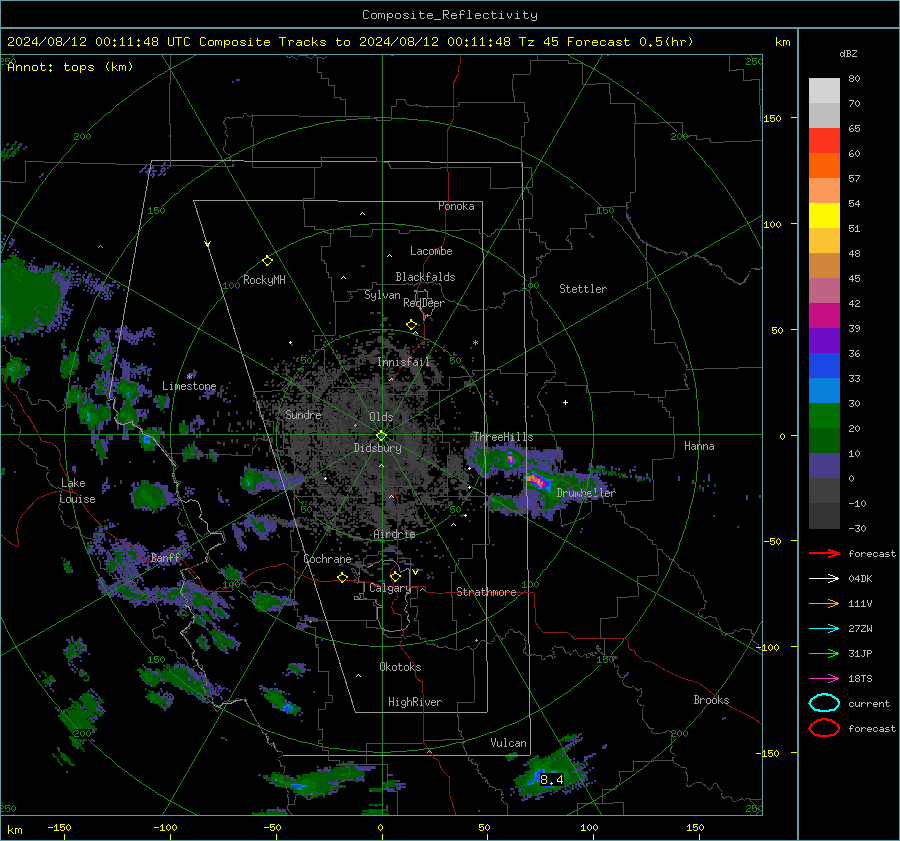Click the Strathmore town label
The height and width of the screenshot is (841, 900).
(486, 592)
